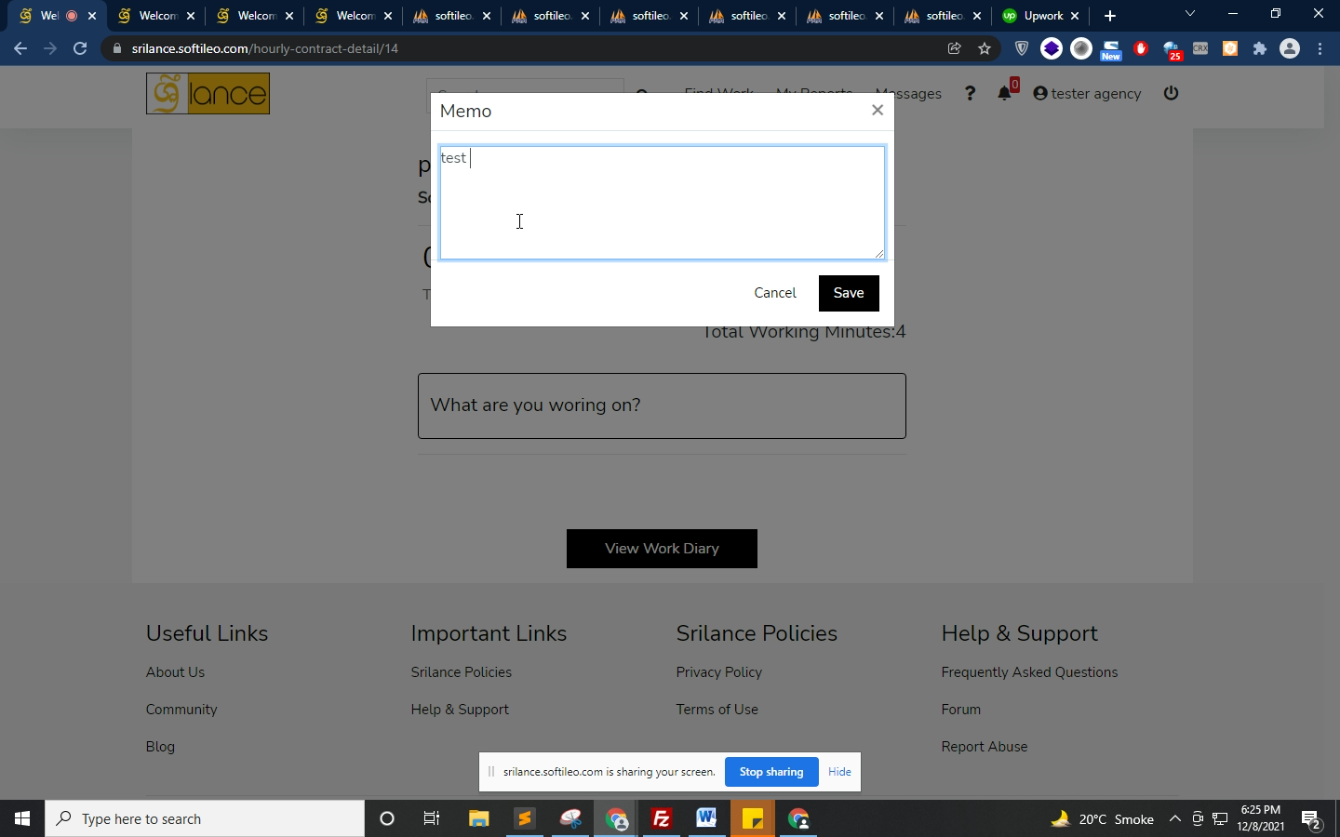Bookmark this page with star icon
This screenshot has width=1340, height=837.
984,48
